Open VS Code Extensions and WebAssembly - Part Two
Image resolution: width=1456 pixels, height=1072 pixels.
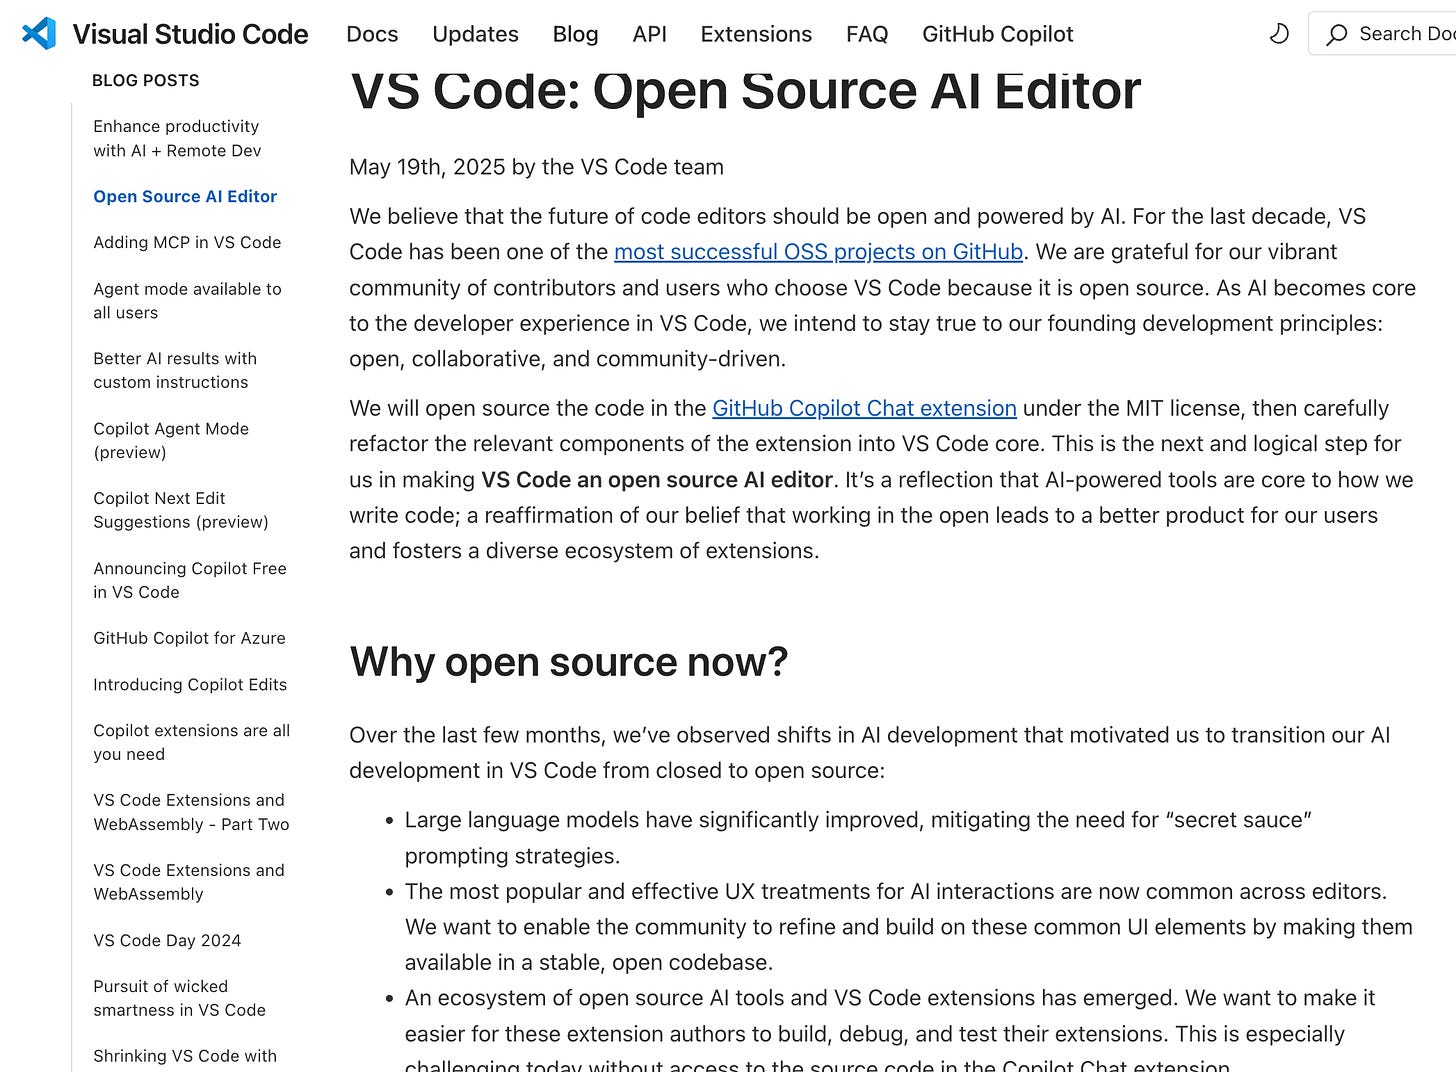191,812
